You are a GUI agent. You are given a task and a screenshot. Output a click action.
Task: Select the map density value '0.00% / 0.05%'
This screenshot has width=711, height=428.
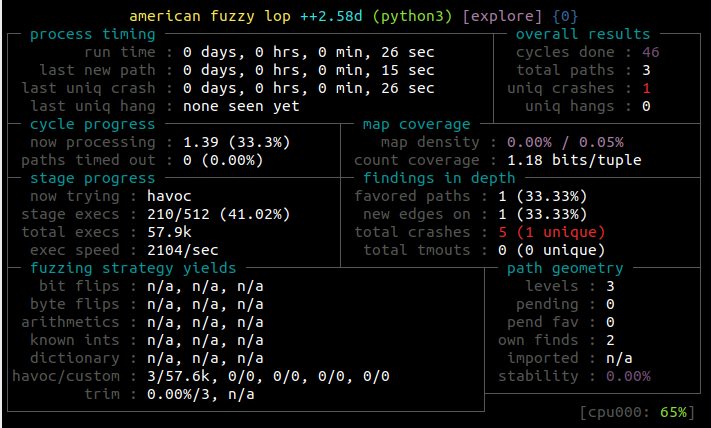[565, 142]
